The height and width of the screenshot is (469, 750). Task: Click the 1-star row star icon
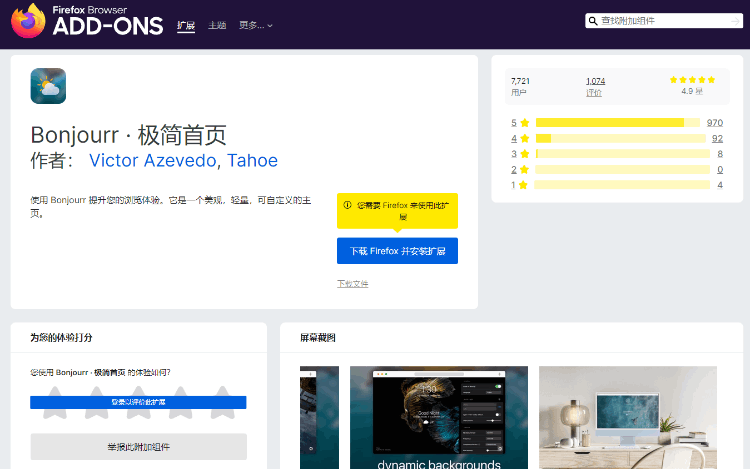pos(523,185)
